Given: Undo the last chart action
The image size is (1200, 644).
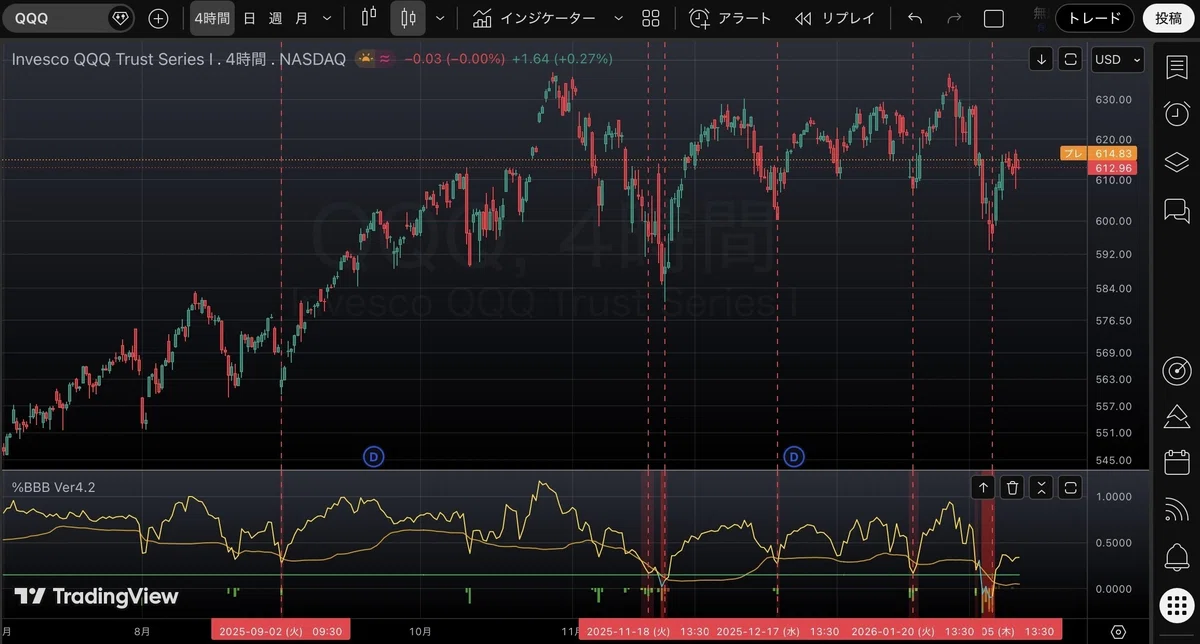Looking at the screenshot, I should pyautogui.click(x=914, y=18).
